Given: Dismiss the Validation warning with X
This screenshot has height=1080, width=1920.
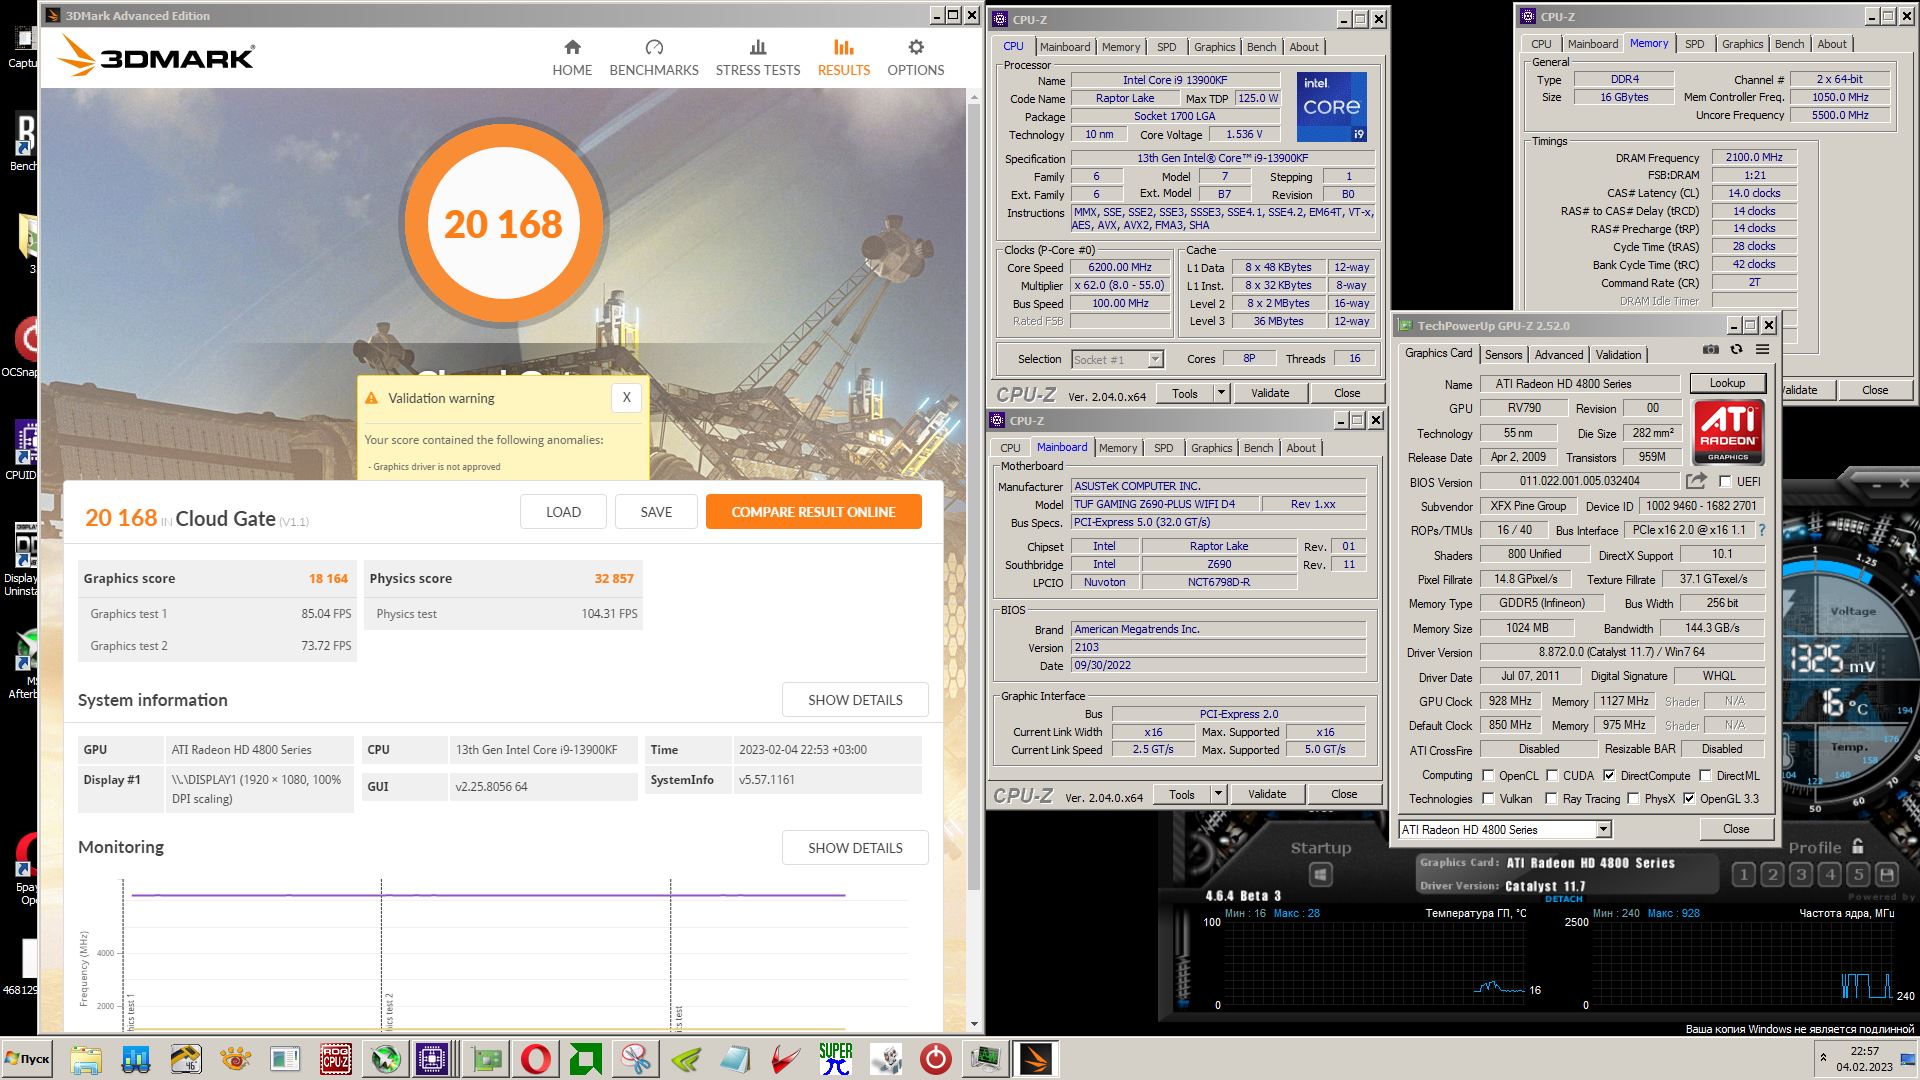Looking at the screenshot, I should coord(626,397).
